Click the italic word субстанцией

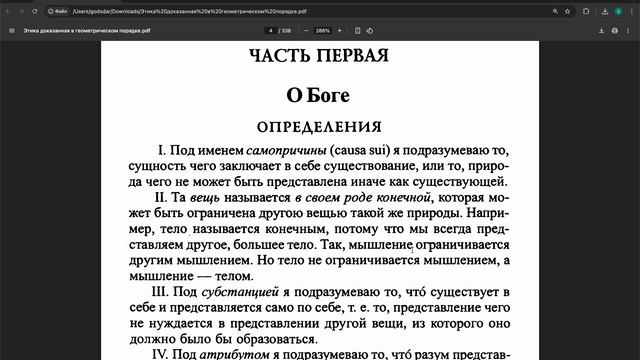click(x=240, y=292)
